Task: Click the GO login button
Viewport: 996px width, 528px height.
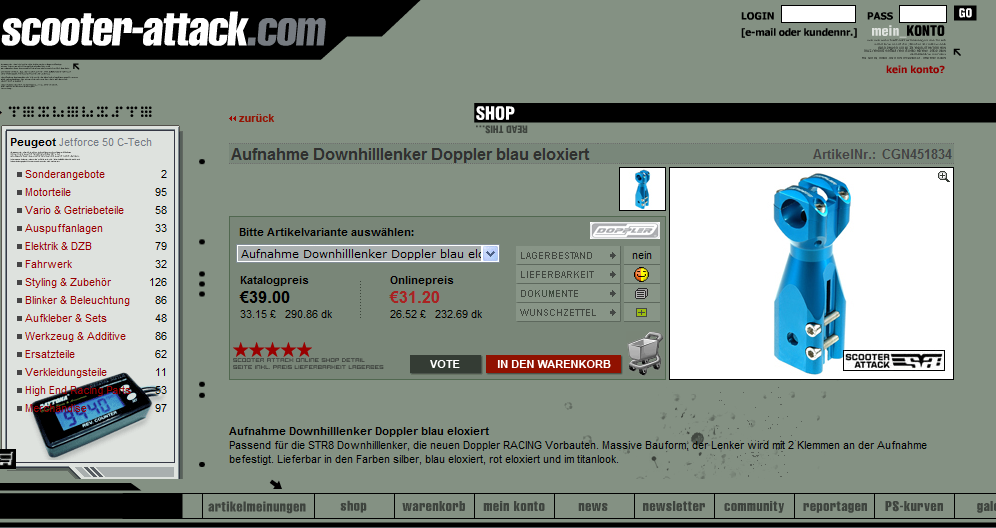Action: click(x=964, y=13)
